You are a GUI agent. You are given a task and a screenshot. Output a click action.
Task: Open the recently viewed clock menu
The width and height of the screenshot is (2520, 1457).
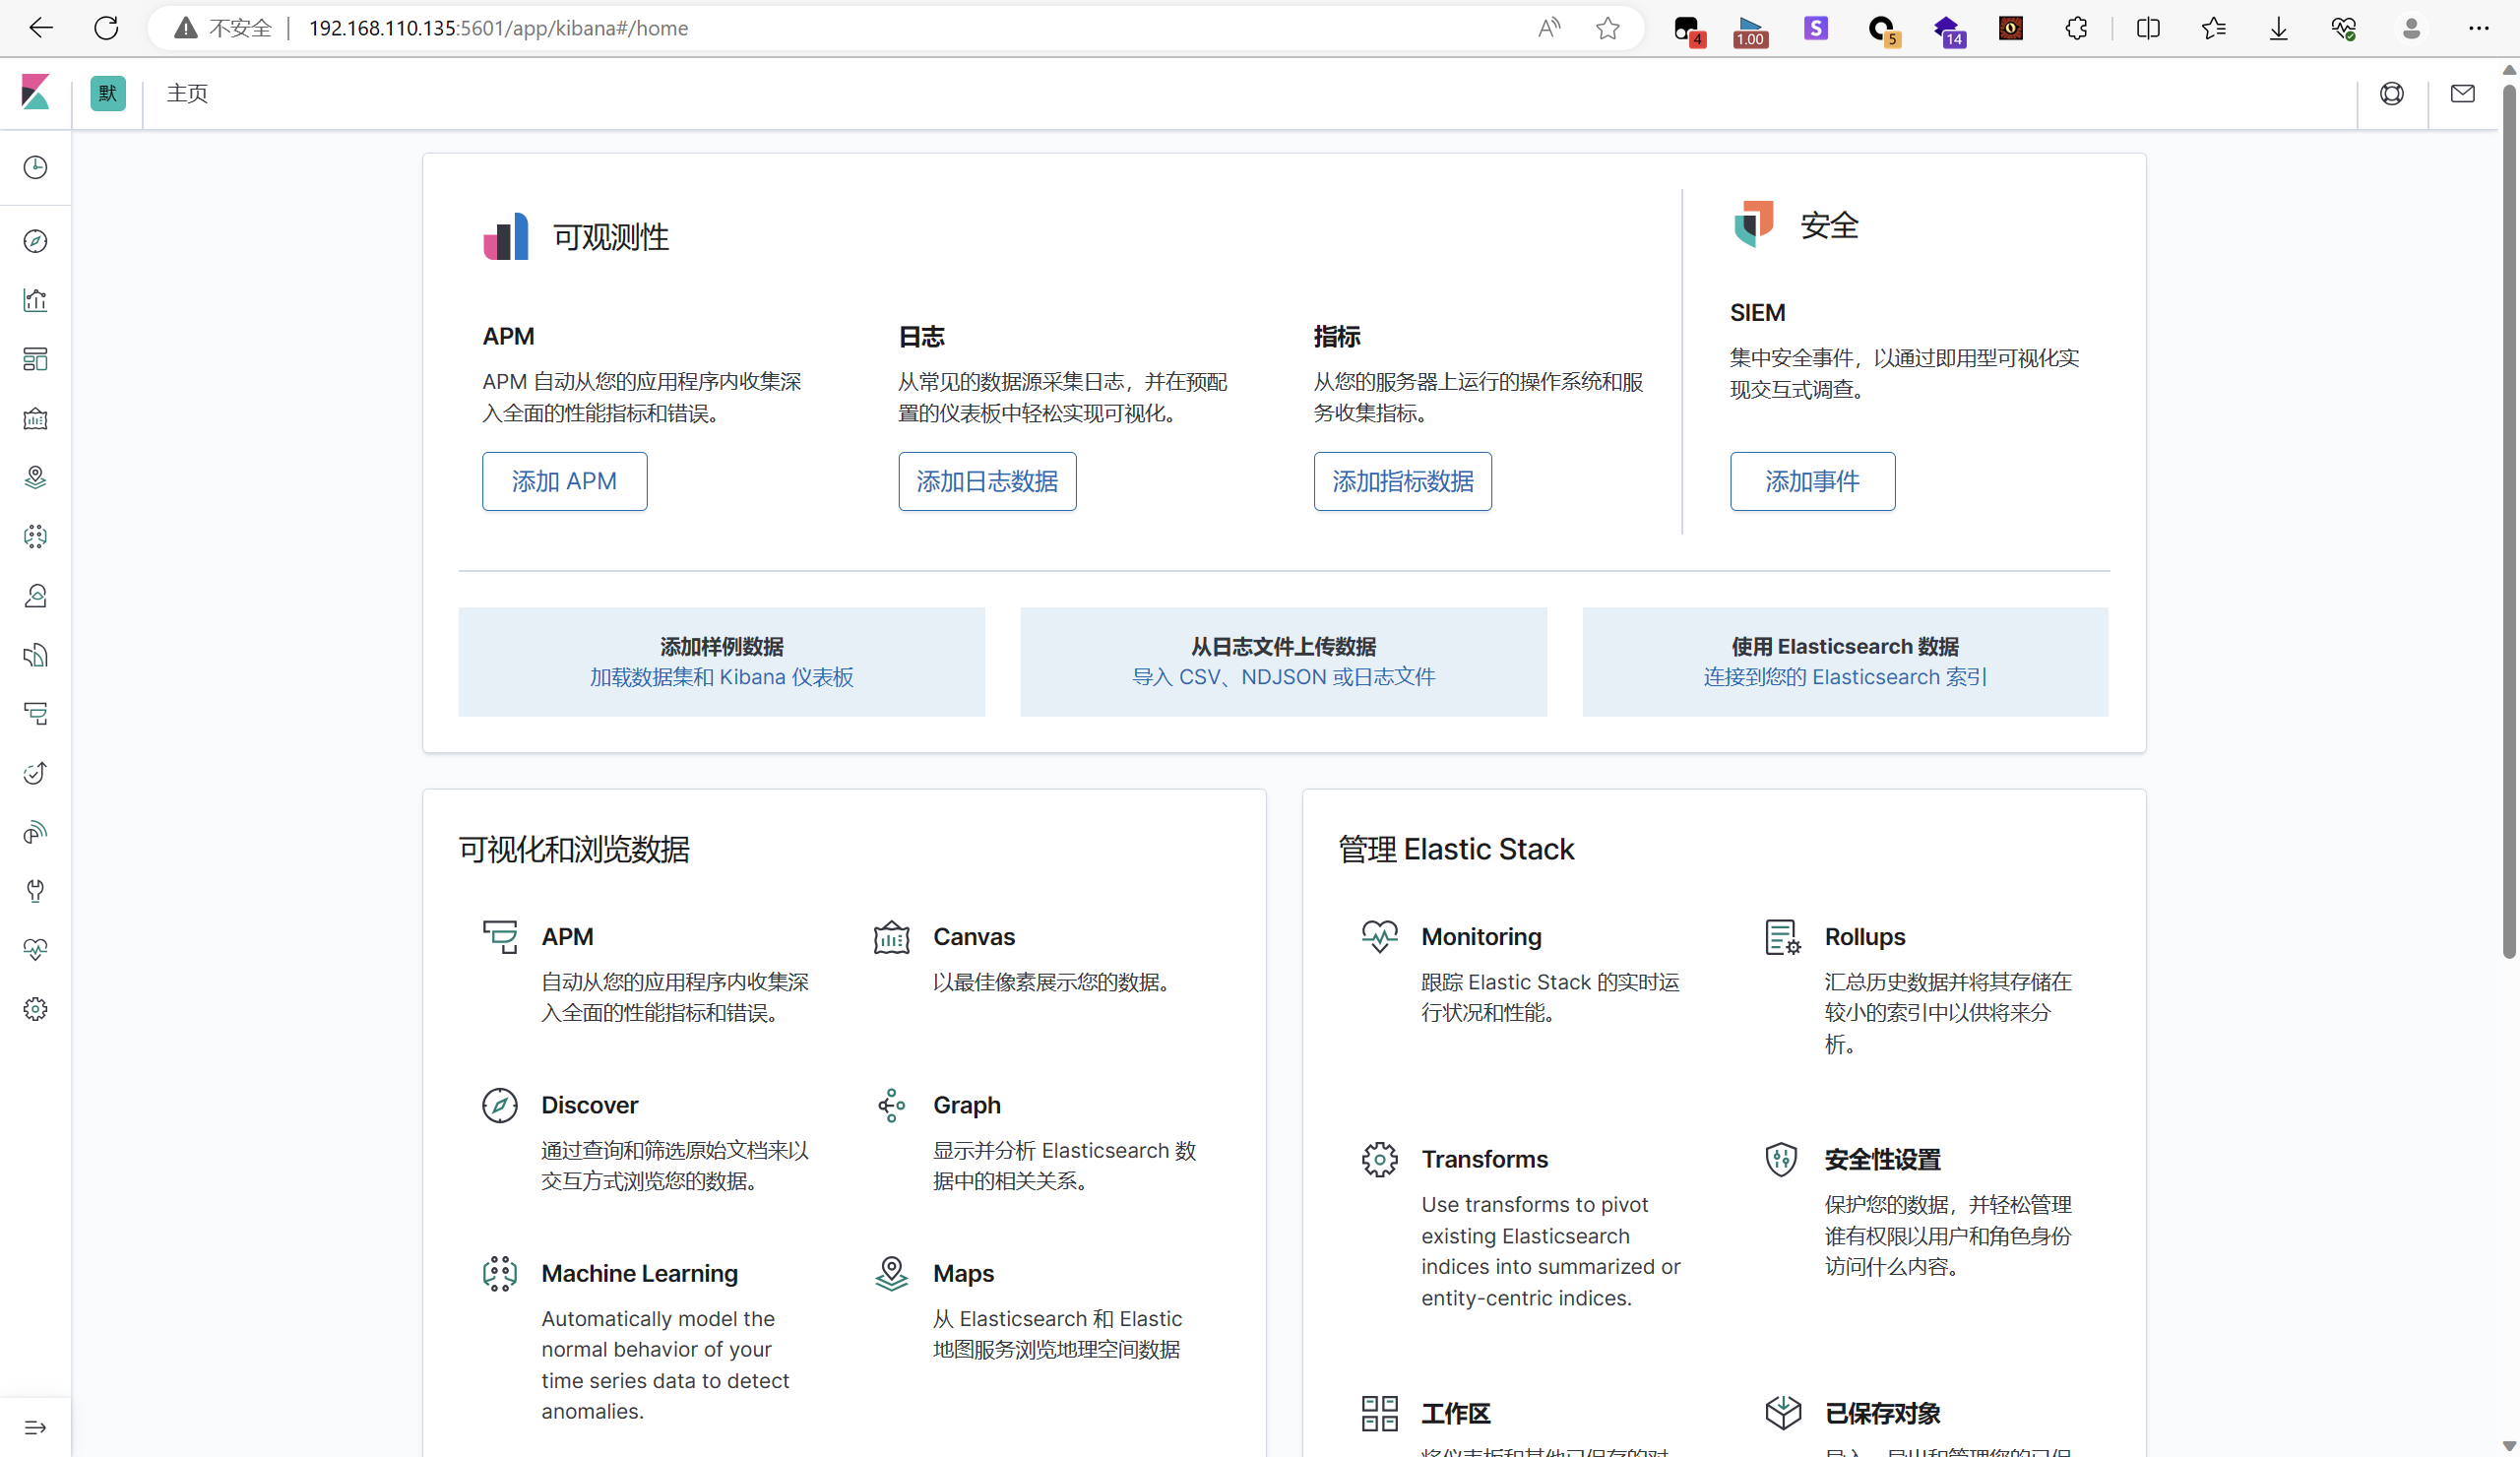35,167
